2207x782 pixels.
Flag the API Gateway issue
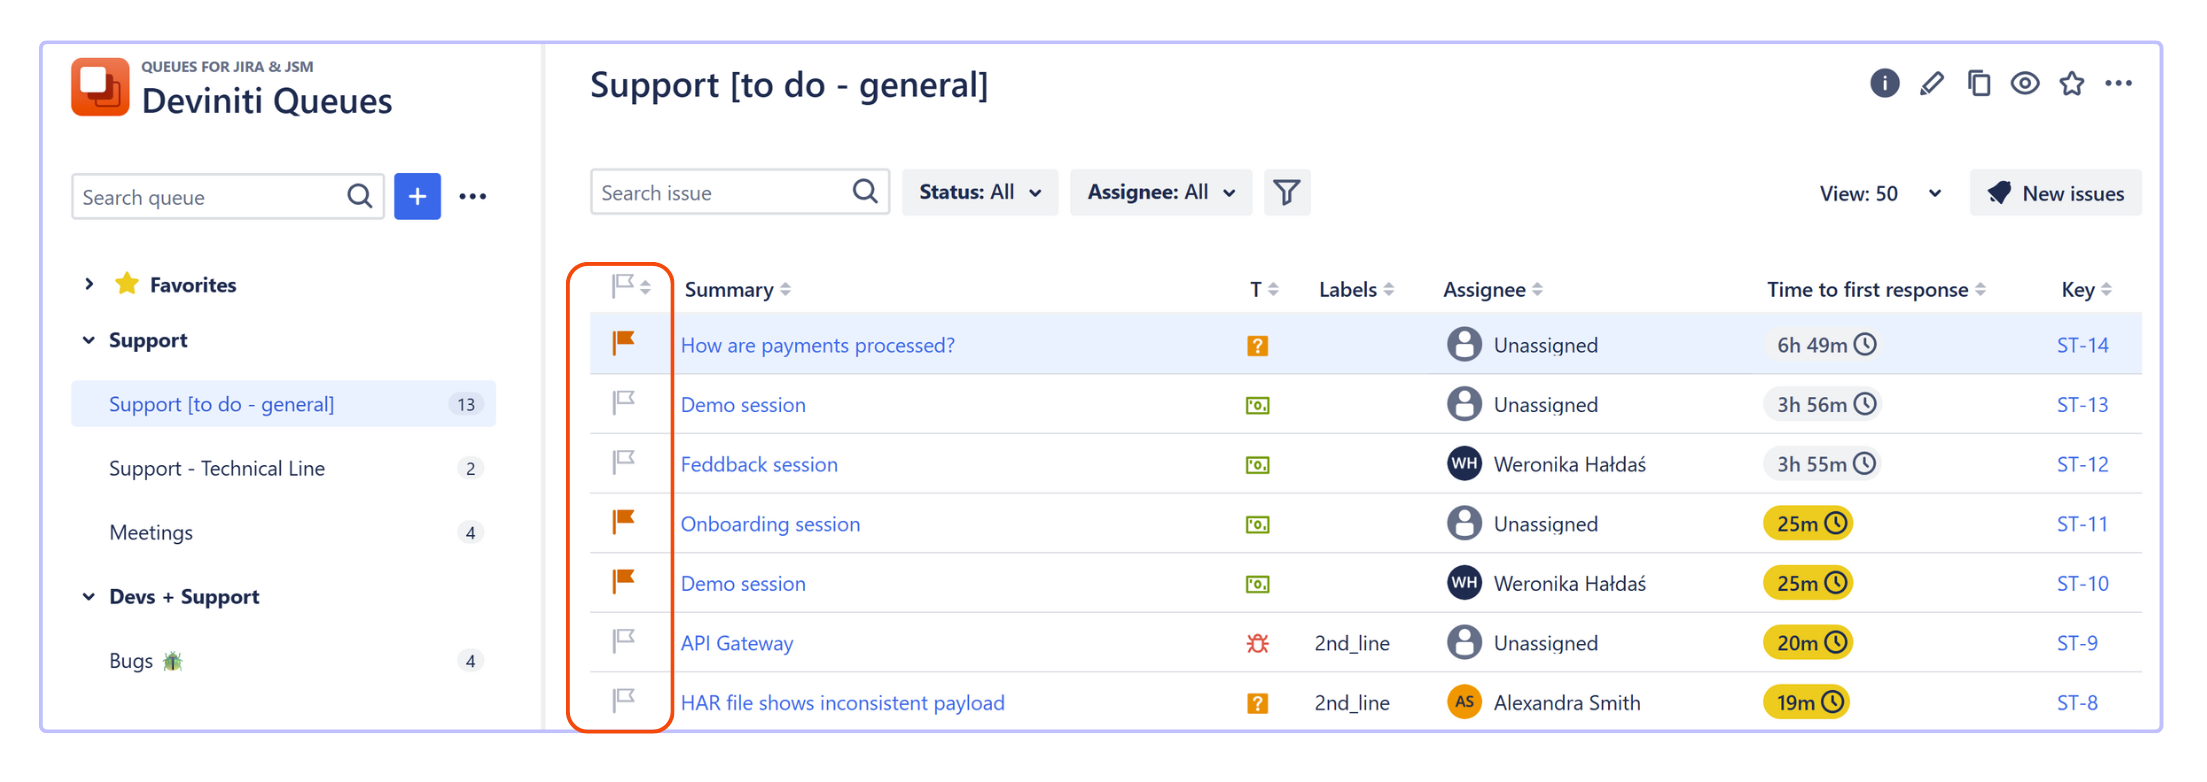click(x=624, y=640)
